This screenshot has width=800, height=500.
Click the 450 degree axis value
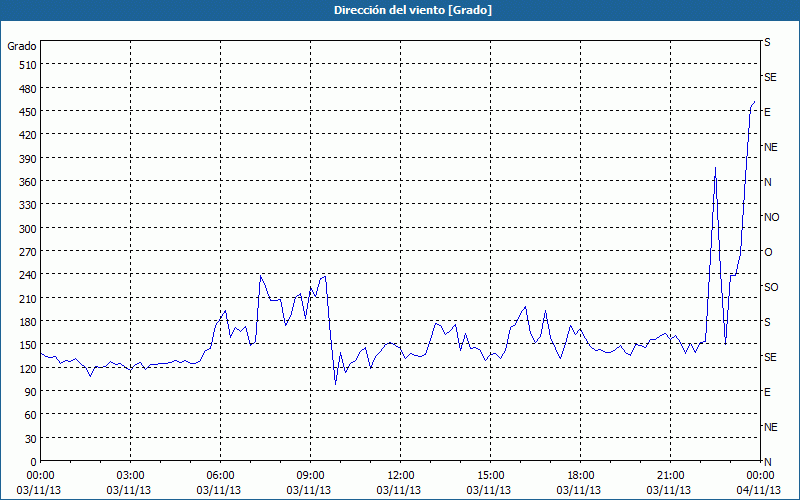[28, 112]
